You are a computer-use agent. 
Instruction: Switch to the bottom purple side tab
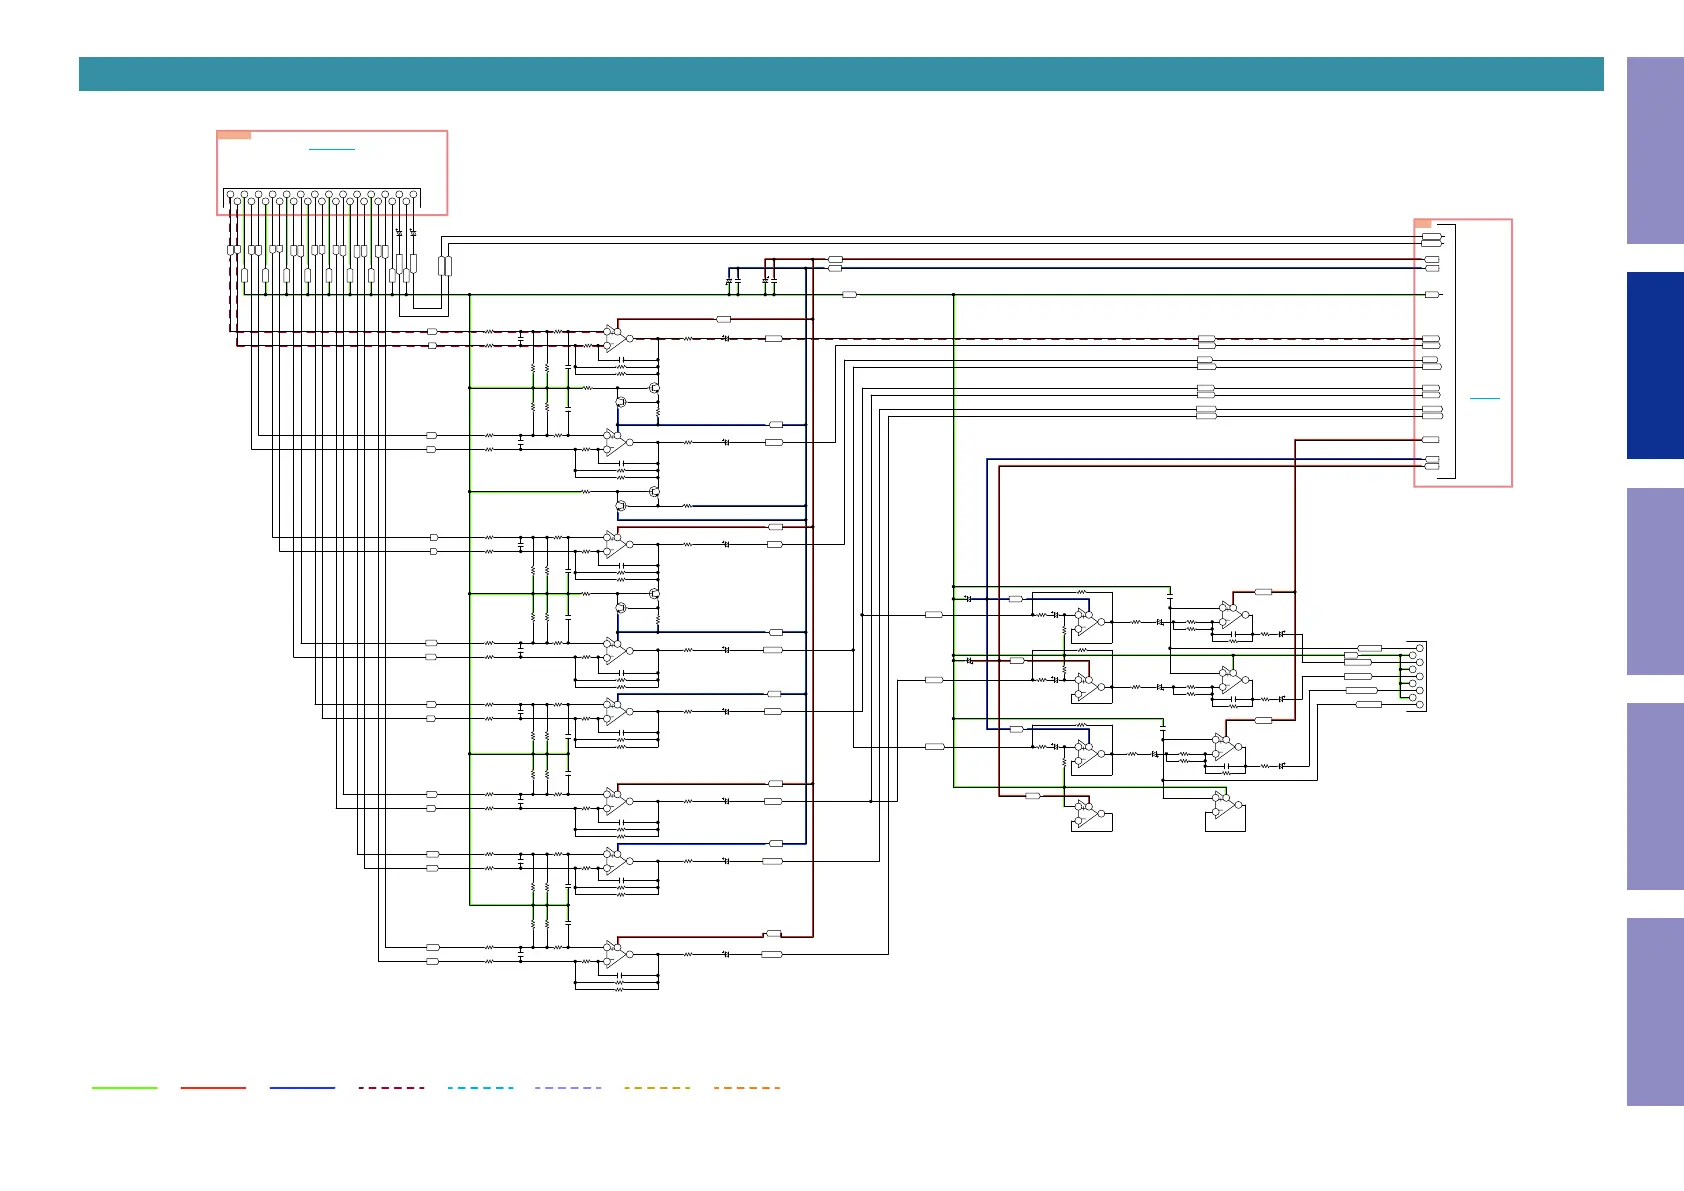click(1655, 1011)
